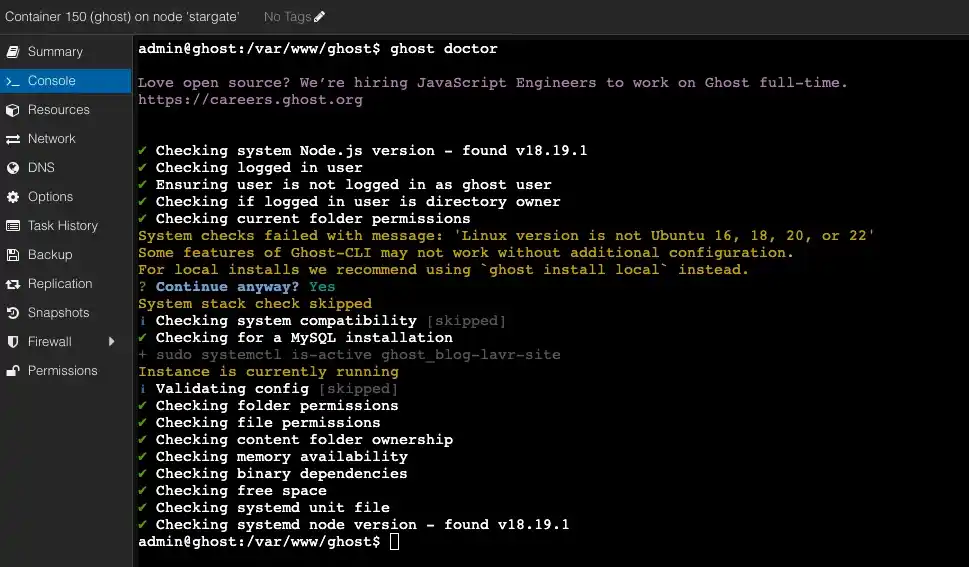Image resolution: width=969 pixels, height=567 pixels.
Task: Click 'Checking logged in user' line
Action: coord(250,168)
